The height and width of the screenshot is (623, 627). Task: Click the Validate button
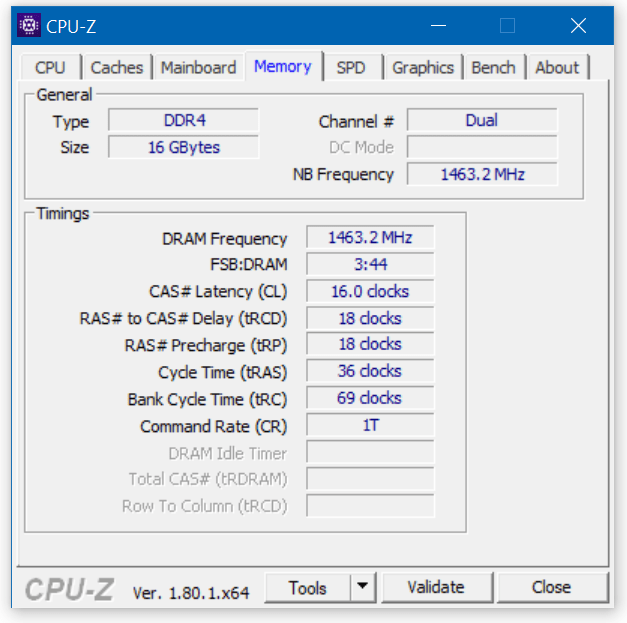[437, 587]
